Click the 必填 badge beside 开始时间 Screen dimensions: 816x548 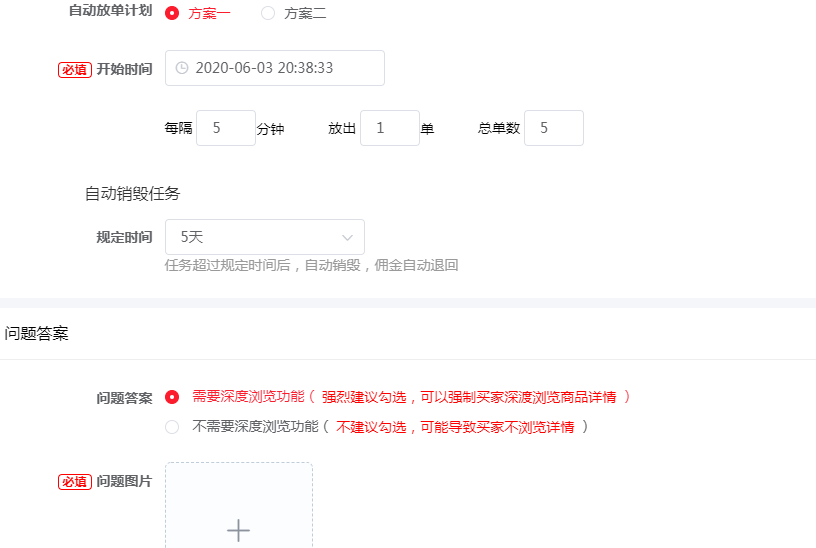tap(75, 69)
